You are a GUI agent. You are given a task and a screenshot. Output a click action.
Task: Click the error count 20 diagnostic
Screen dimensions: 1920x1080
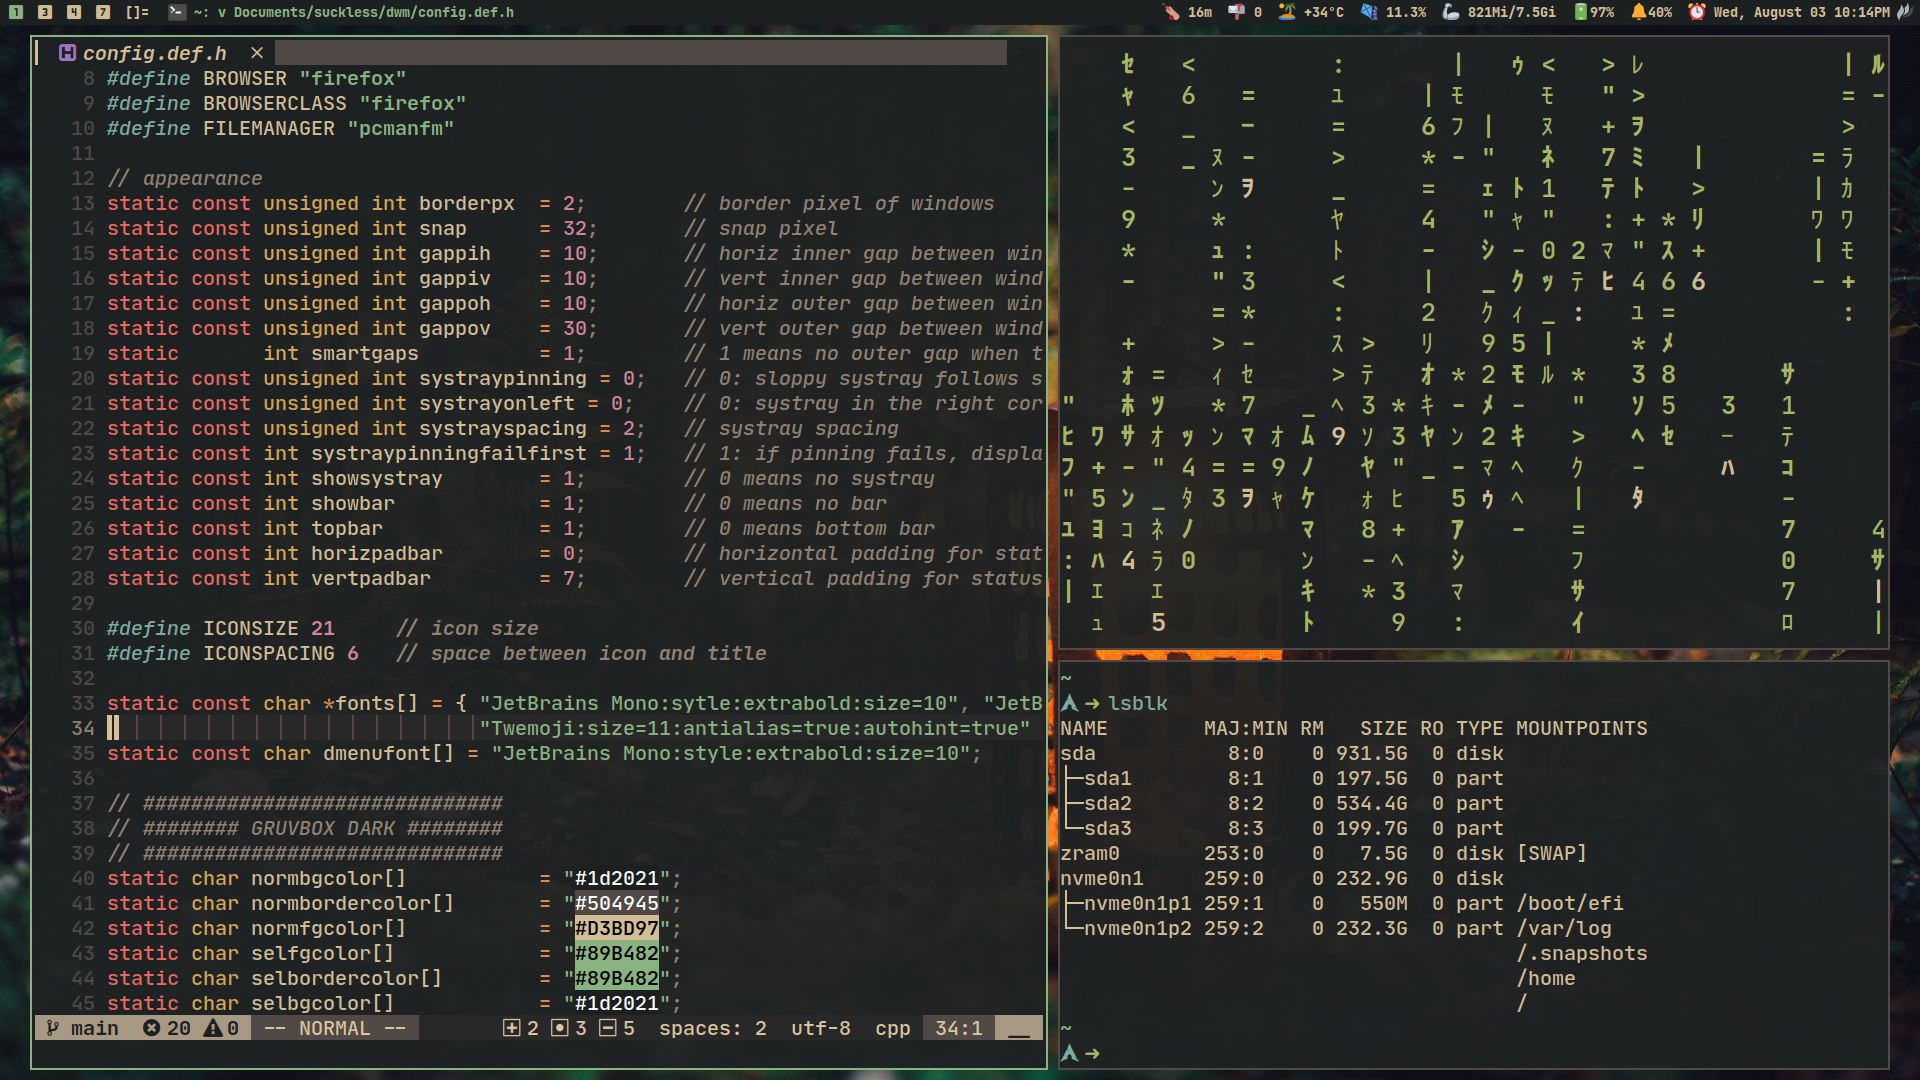pyautogui.click(x=167, y=1028)
